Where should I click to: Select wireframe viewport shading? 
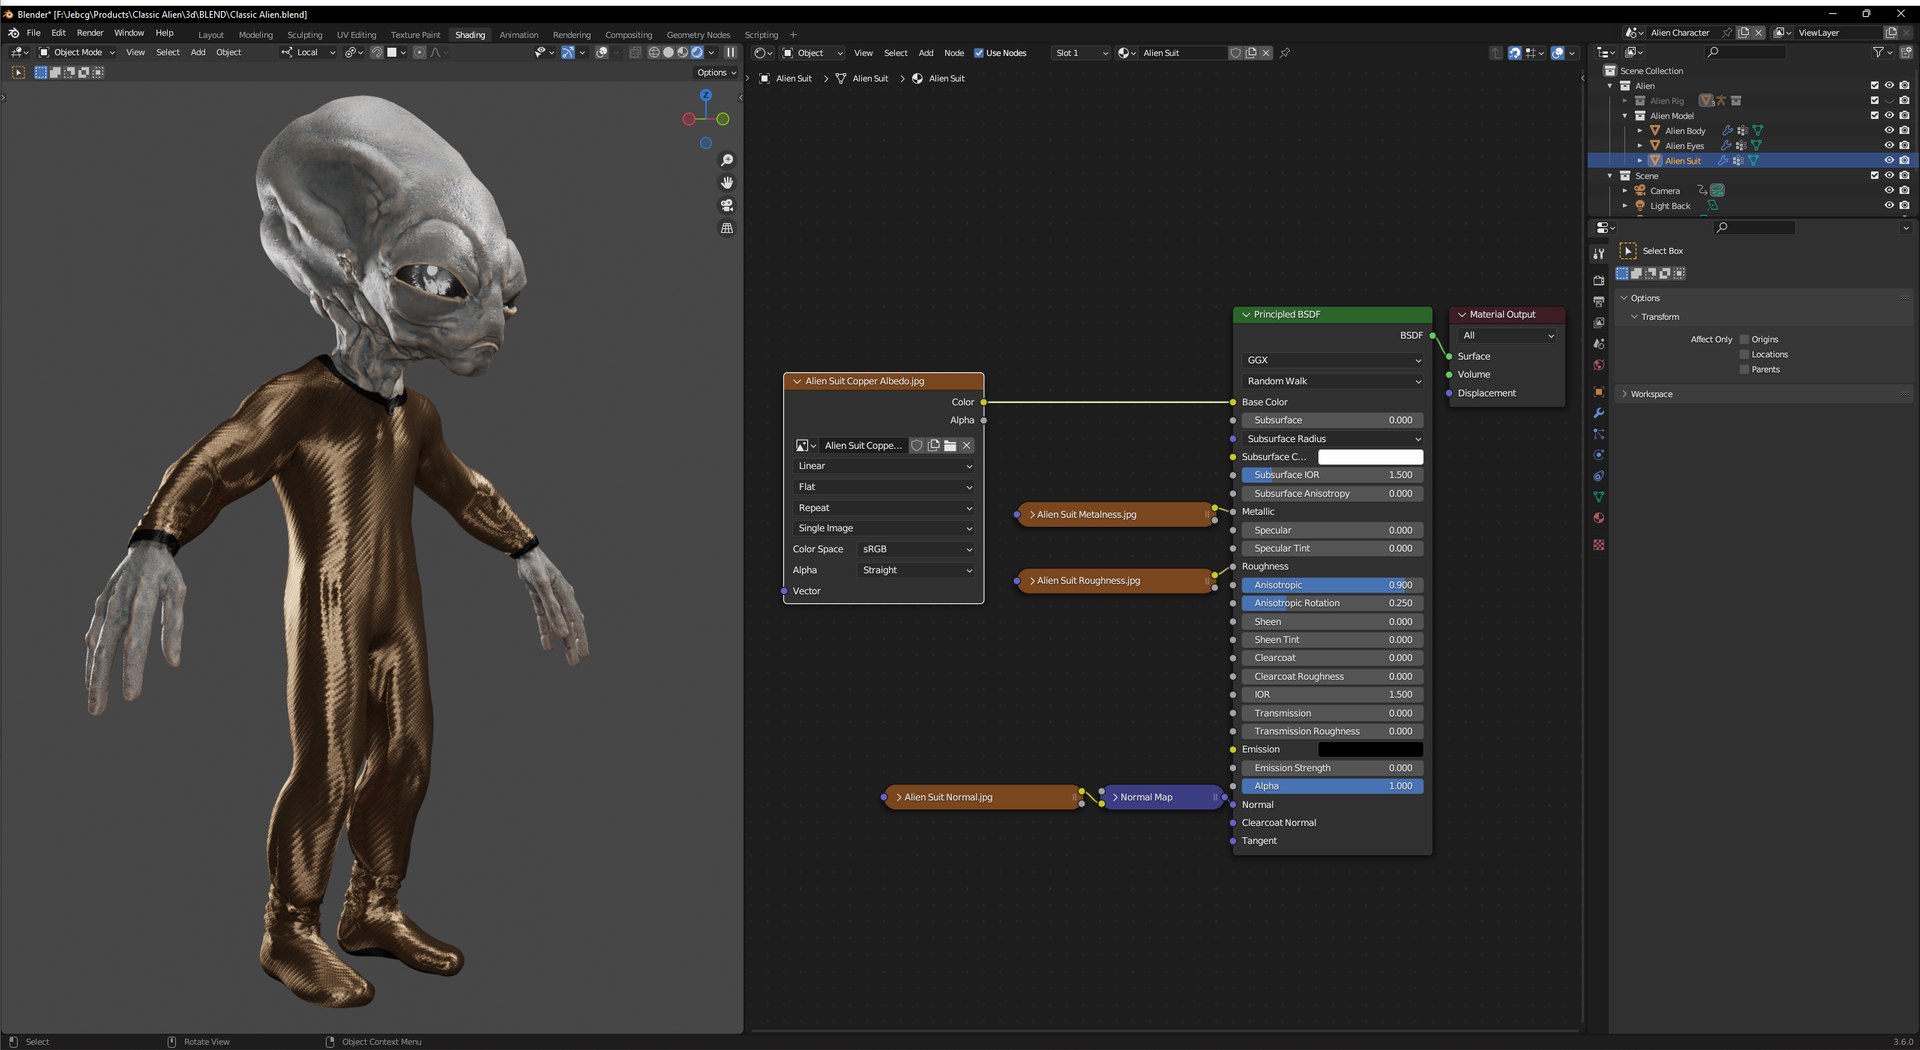point(654,53)
